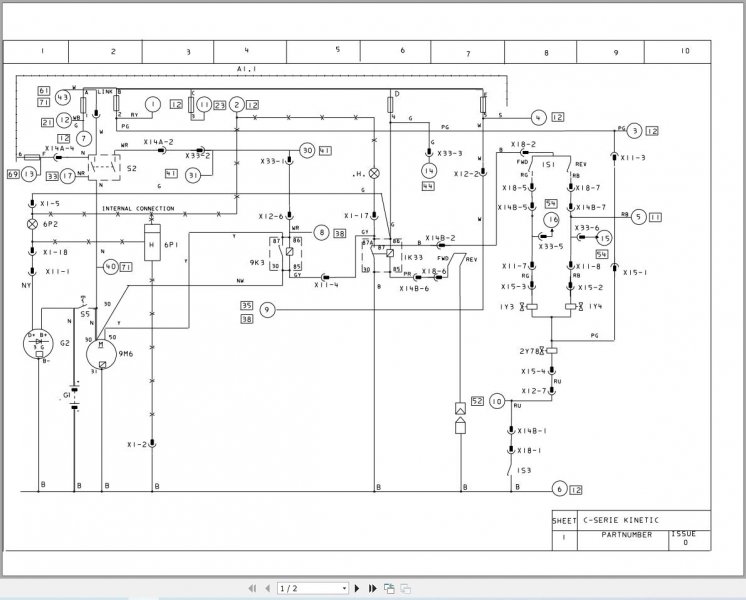Screen dimensions: 746x600
Task: Click the S2 ignition switch symbol
Action: click(x=104, y=167)
